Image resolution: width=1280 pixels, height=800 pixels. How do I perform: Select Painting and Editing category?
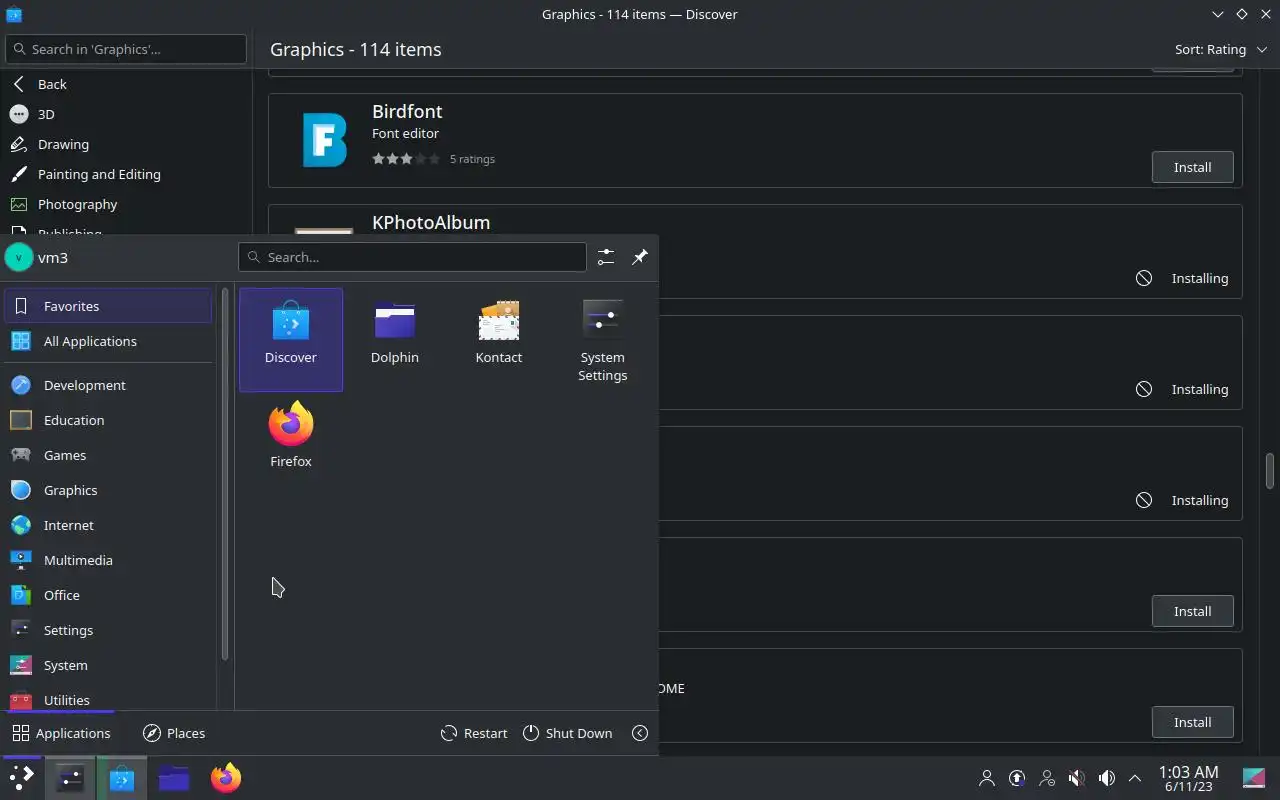(126, 174)
